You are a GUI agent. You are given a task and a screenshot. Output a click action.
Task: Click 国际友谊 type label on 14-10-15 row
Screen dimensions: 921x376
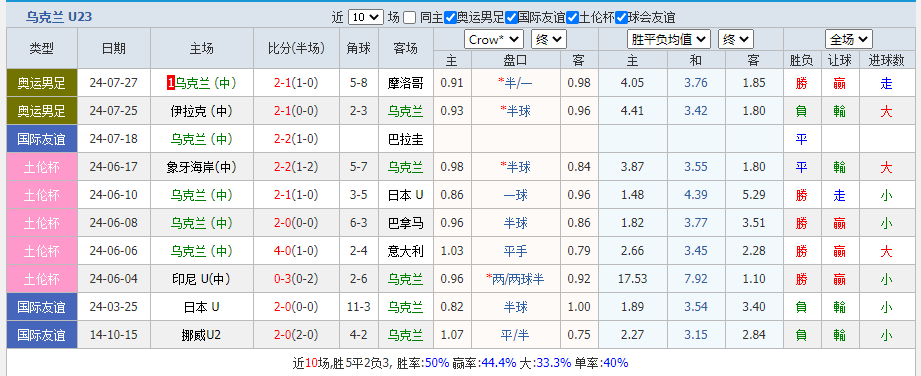42,335
